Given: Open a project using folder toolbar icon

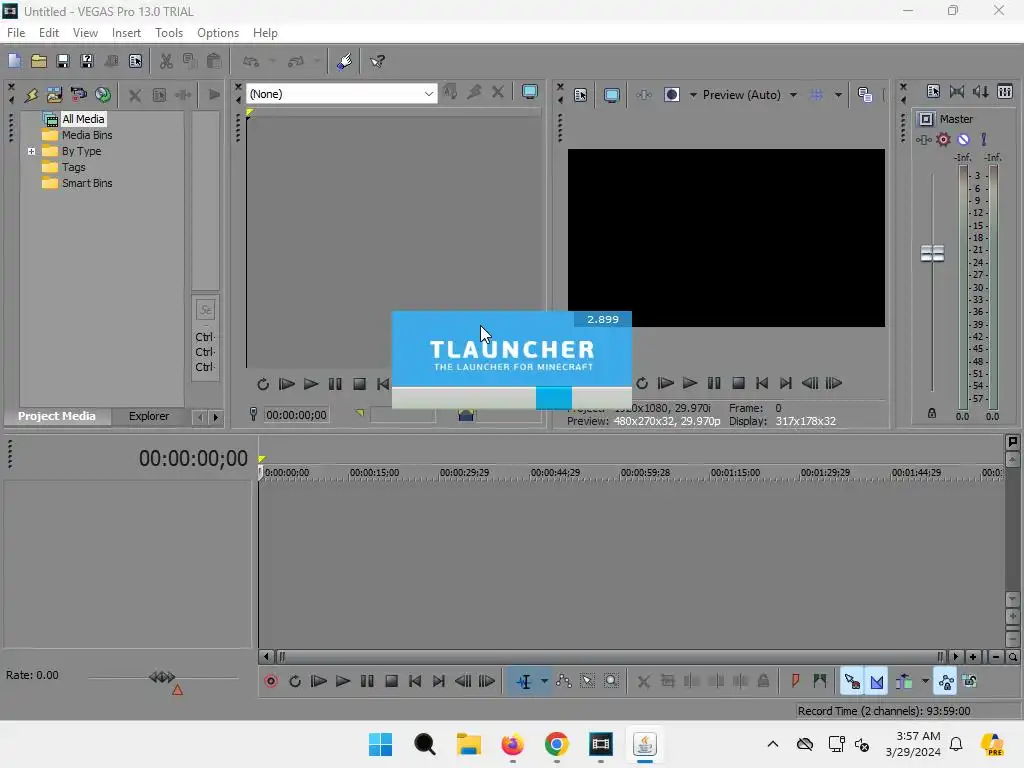Looking at the screenshot, I should pos(39,61).
